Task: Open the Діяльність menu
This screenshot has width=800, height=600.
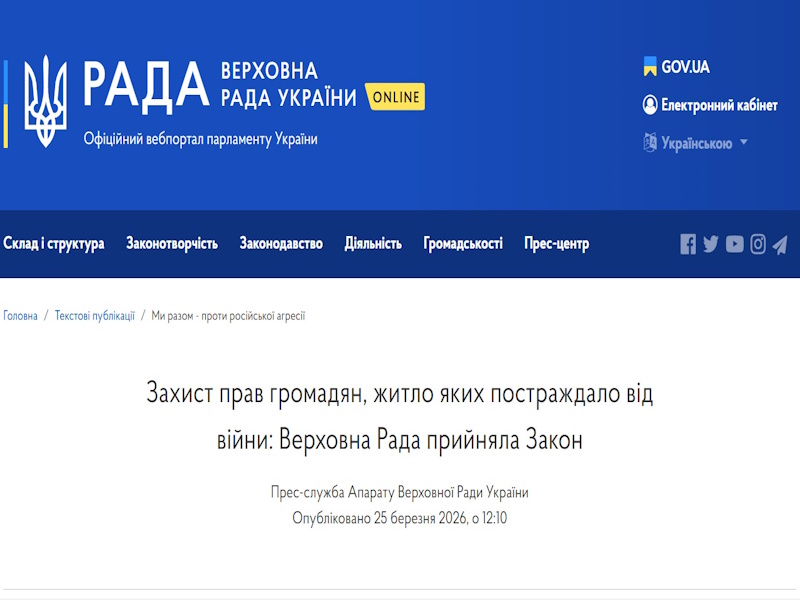Action: point(373,243)
